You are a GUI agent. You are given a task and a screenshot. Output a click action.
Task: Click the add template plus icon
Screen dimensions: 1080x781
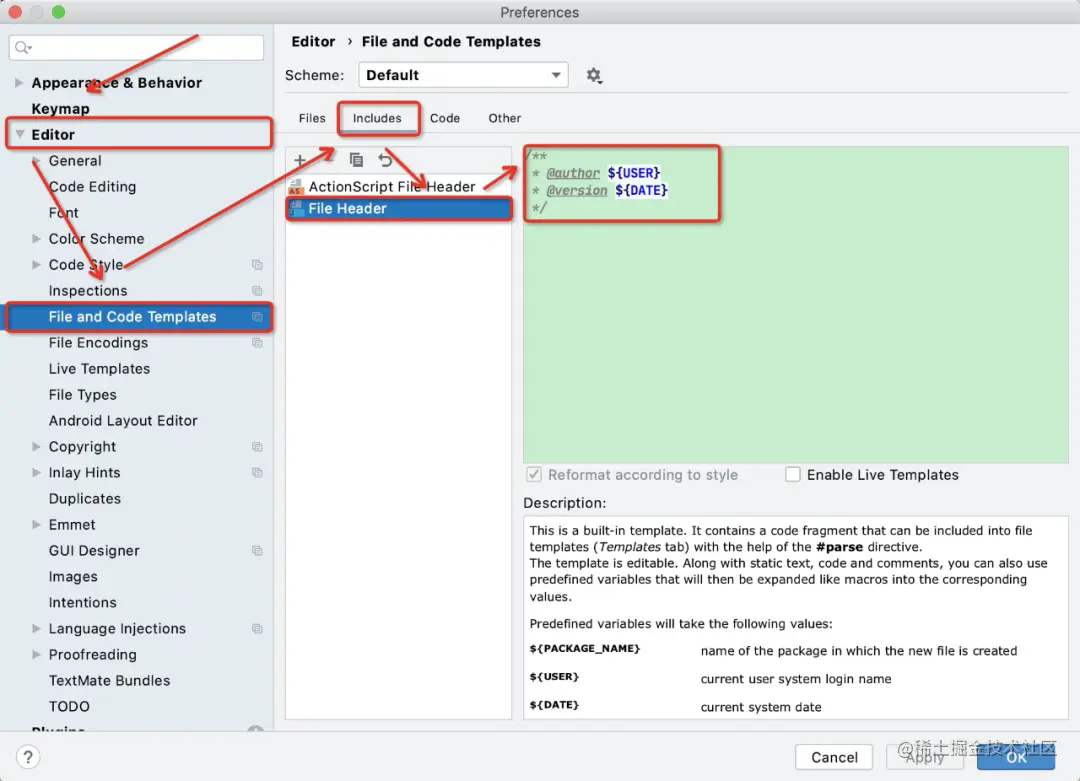[300, 160]
